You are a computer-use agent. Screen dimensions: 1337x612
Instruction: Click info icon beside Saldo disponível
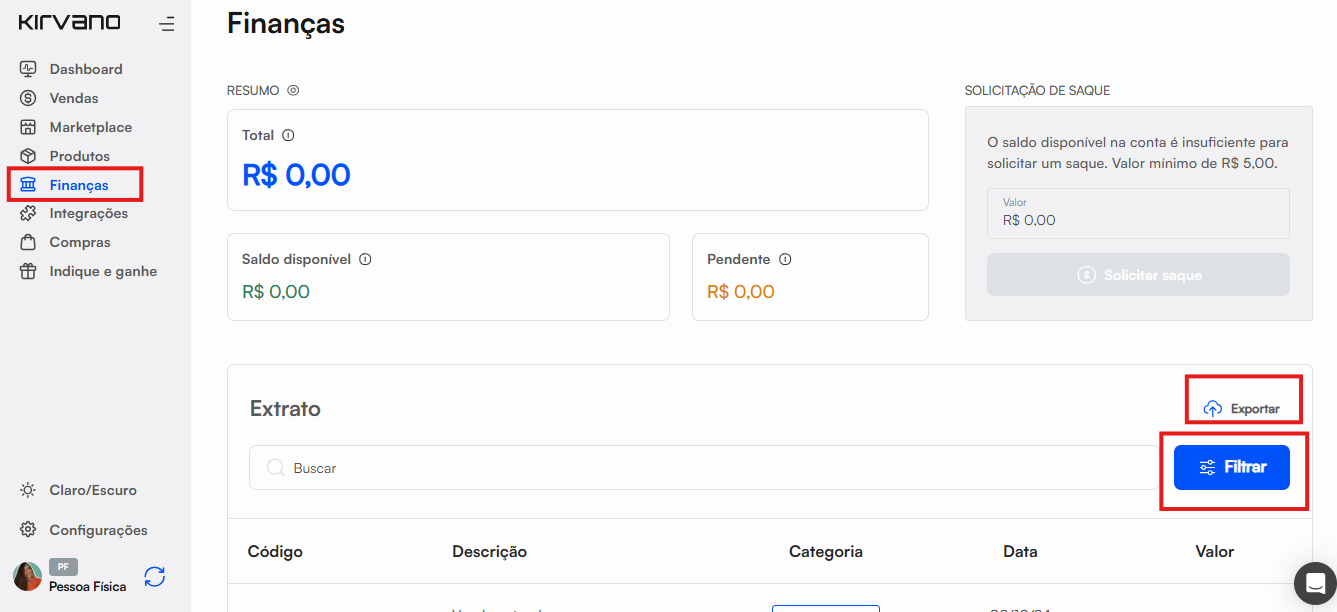click(x=365, y=259)
